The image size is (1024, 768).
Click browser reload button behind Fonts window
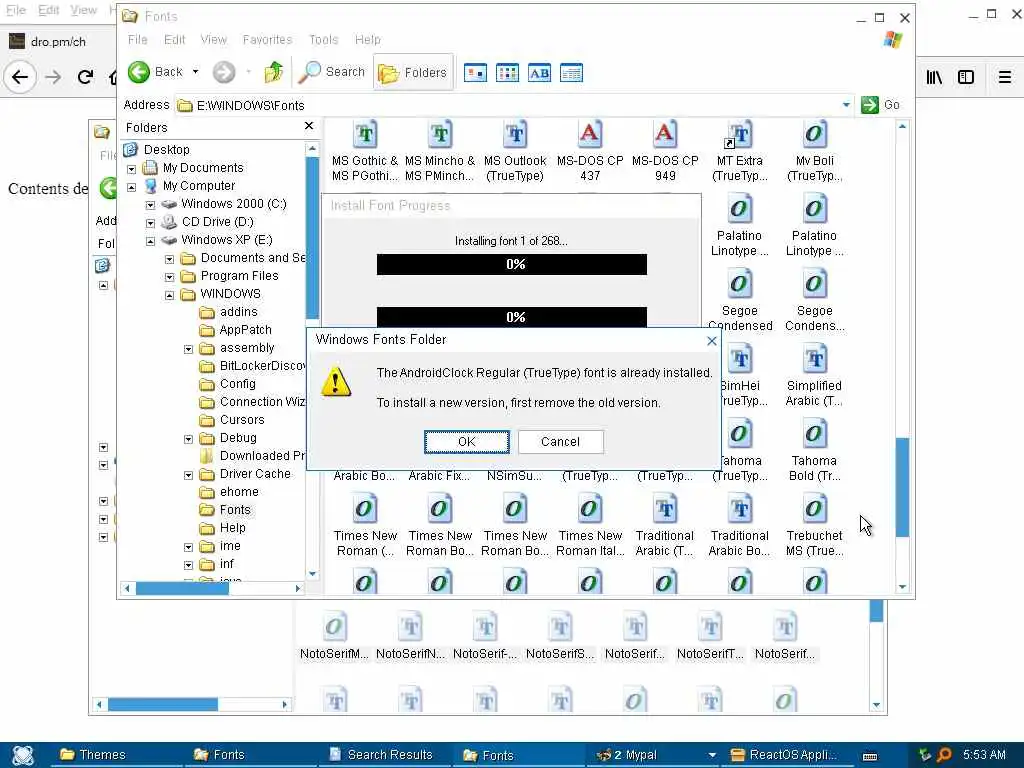[86, 77]
